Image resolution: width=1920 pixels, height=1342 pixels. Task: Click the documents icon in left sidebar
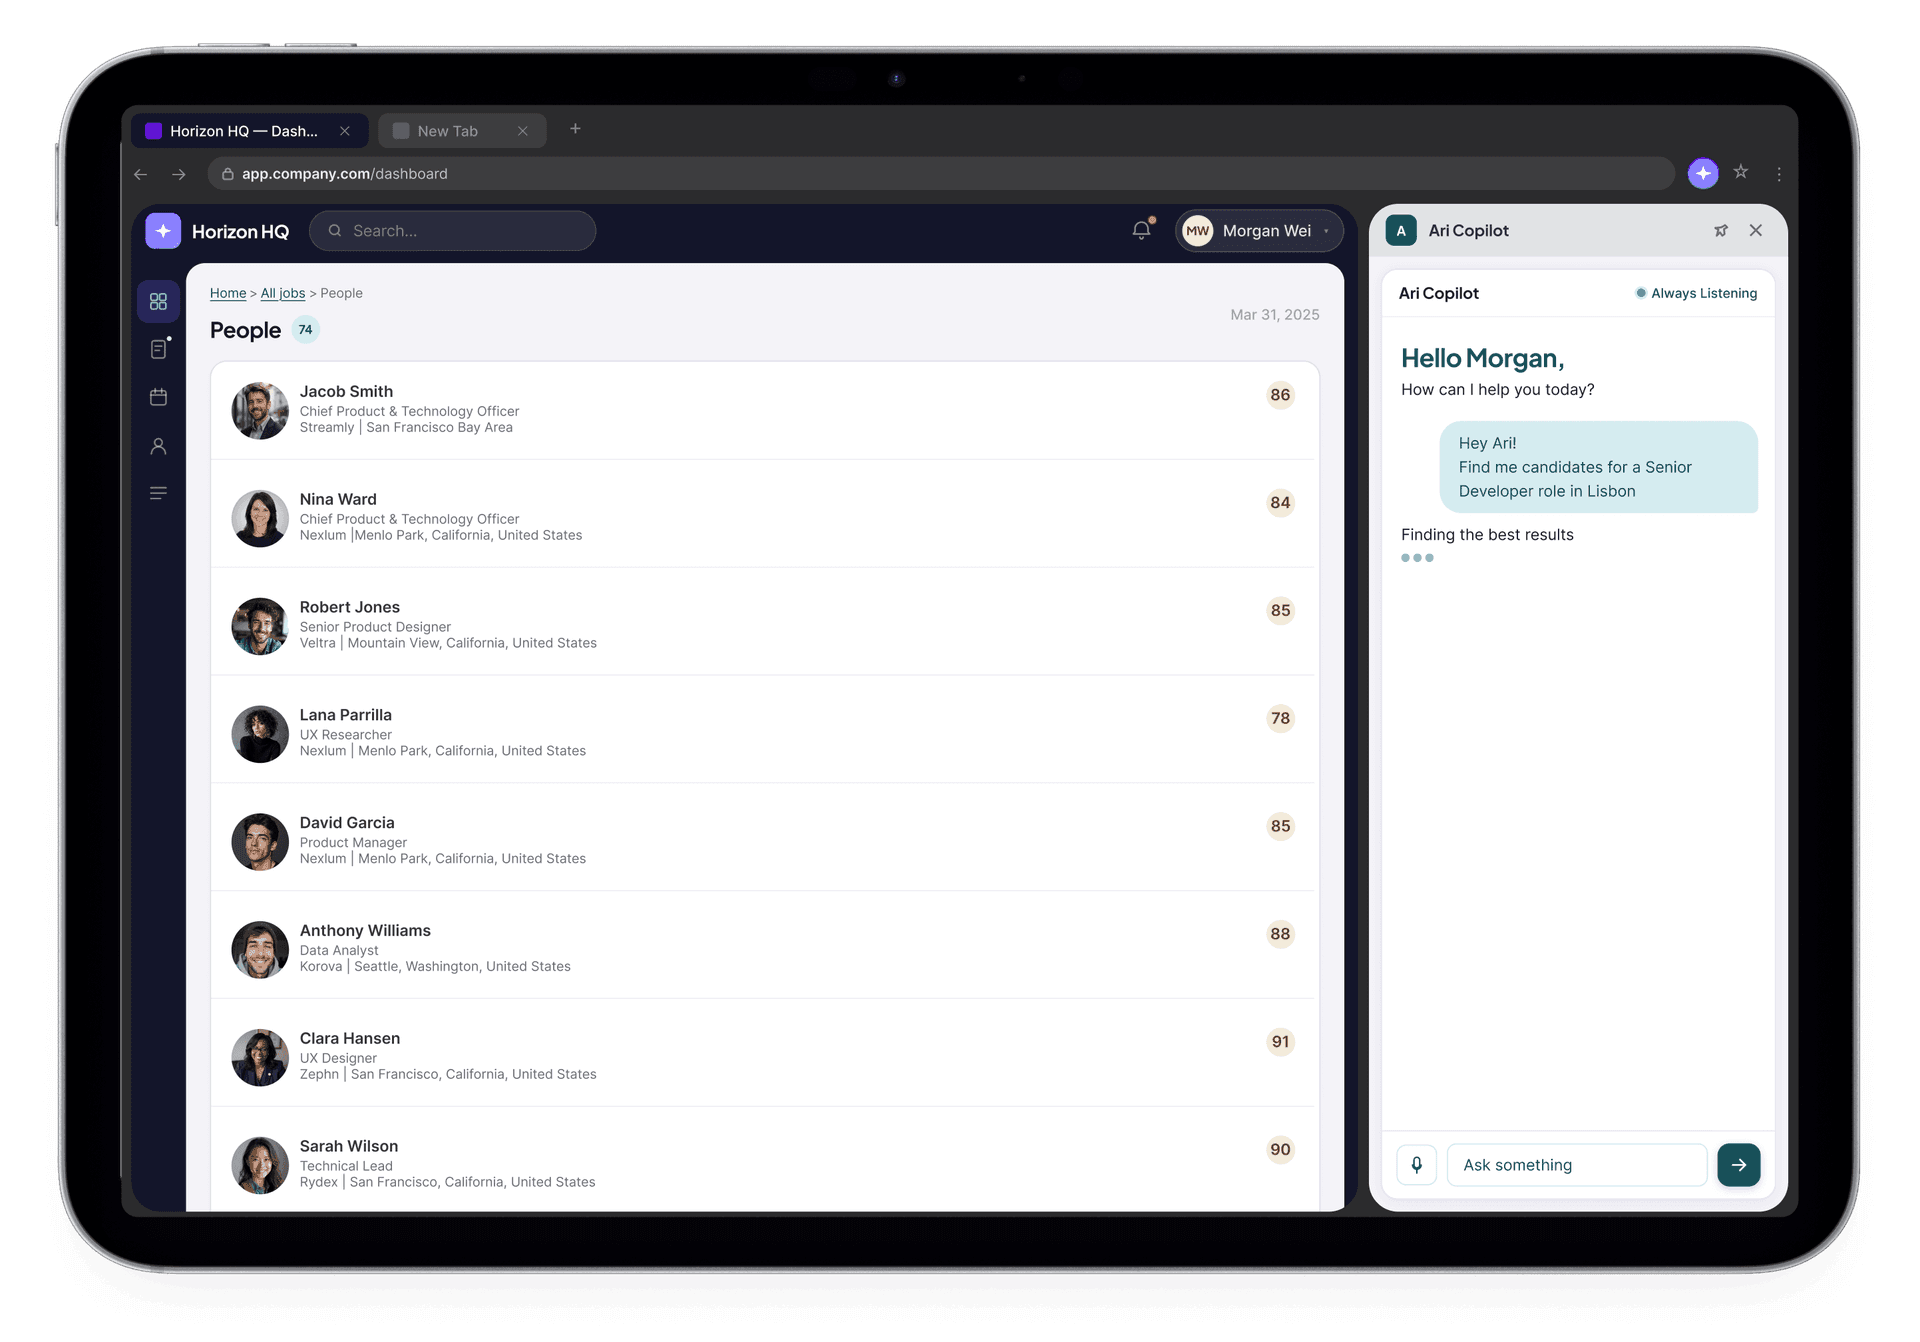[x=158, y=349]
